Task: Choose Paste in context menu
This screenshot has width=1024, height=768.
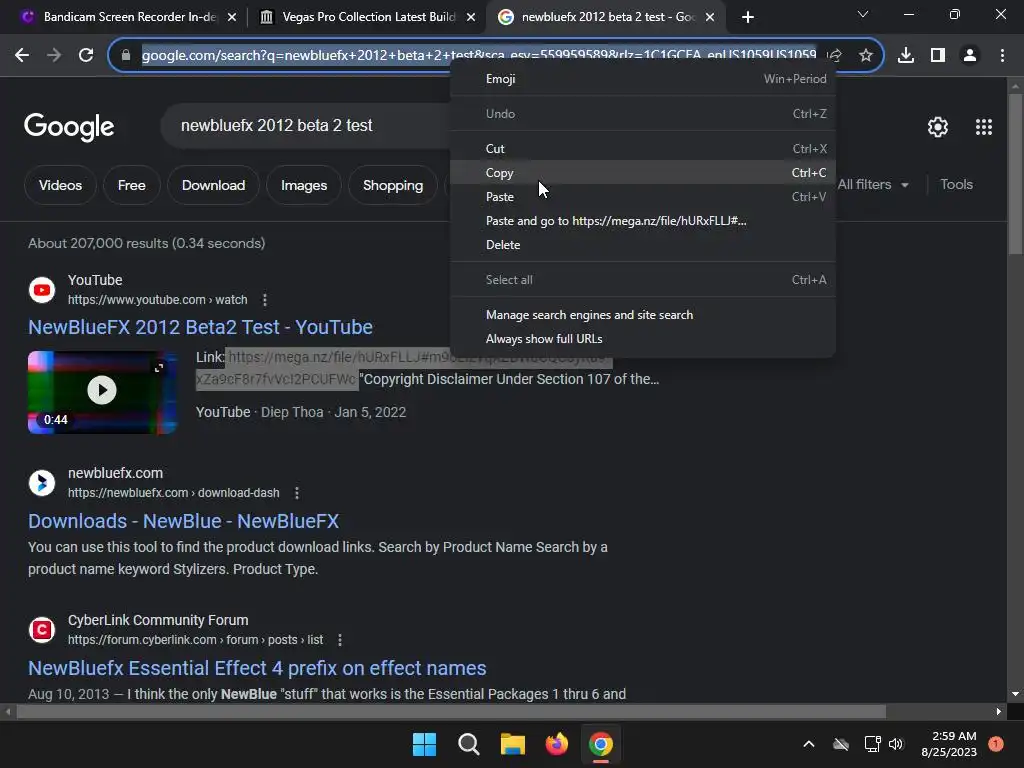Action: point(643,197)
